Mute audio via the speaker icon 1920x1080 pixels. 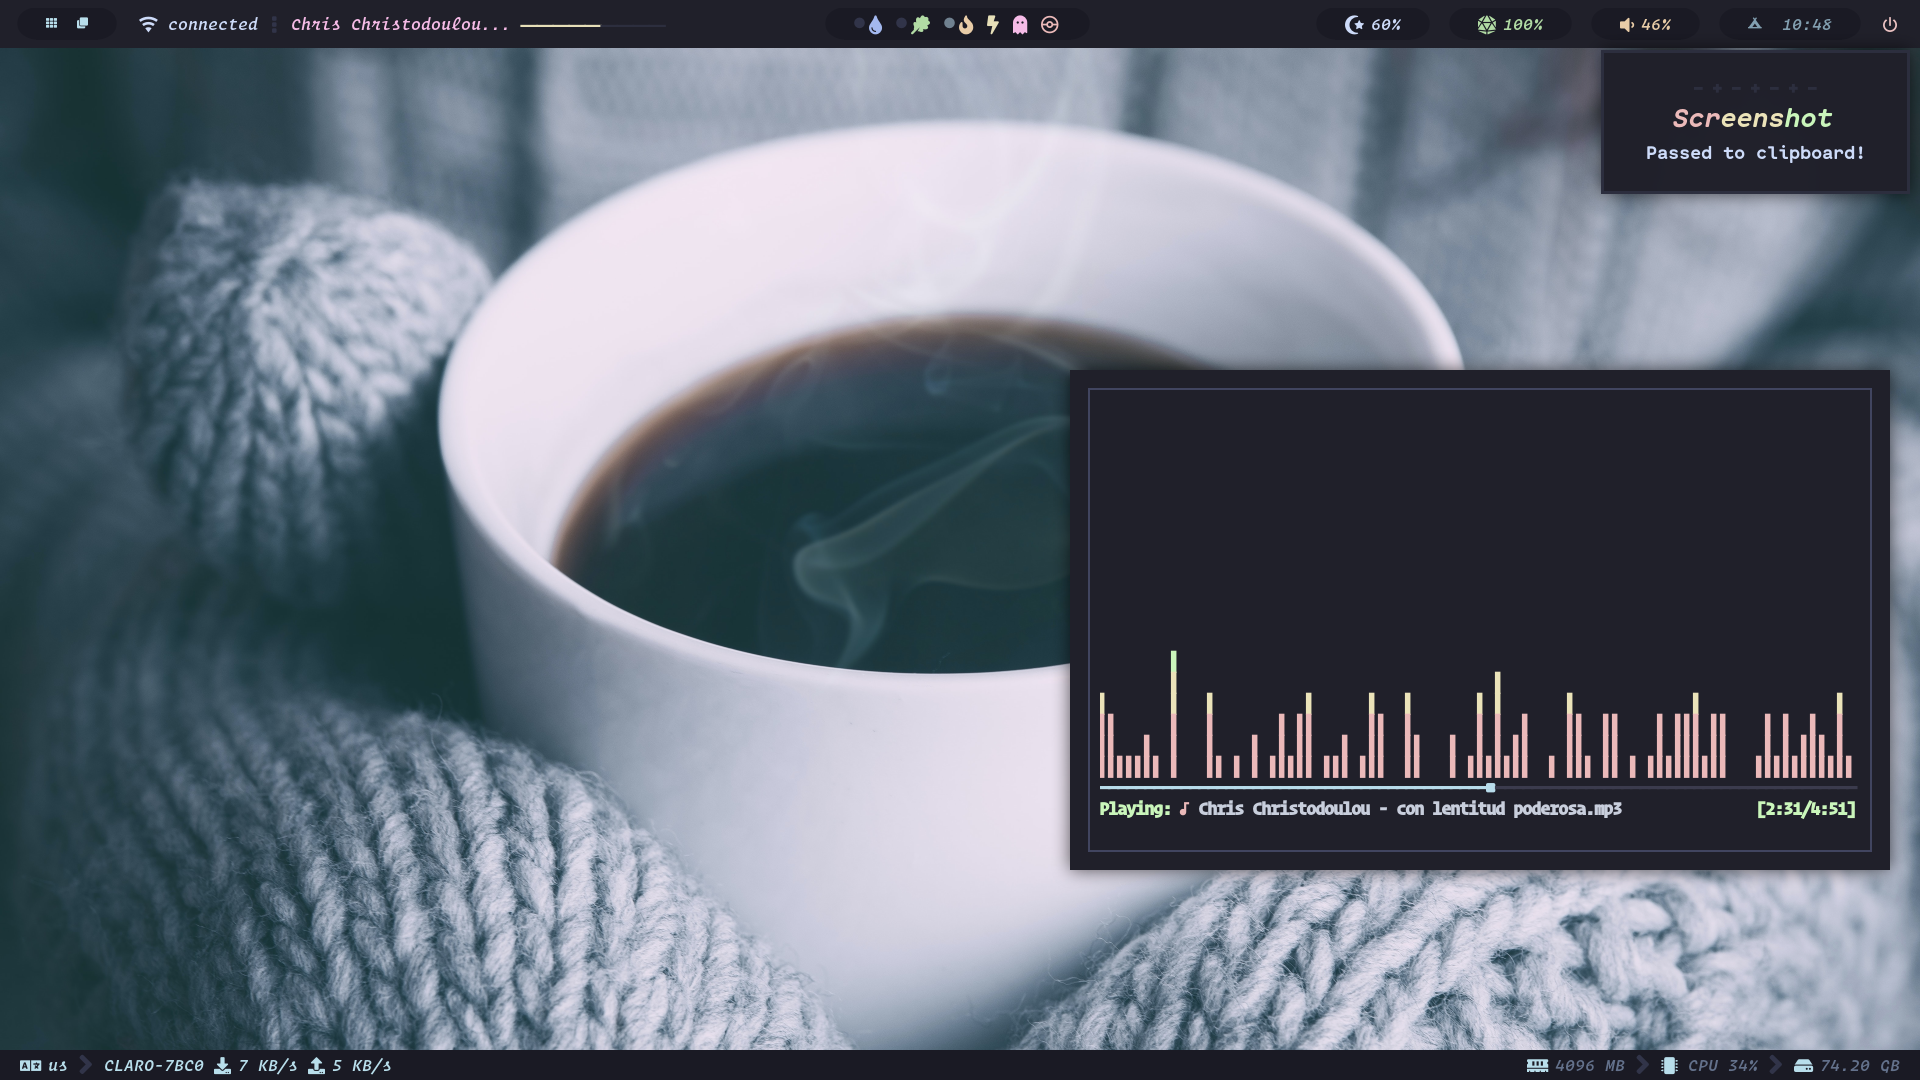[x=1627, y=25]
